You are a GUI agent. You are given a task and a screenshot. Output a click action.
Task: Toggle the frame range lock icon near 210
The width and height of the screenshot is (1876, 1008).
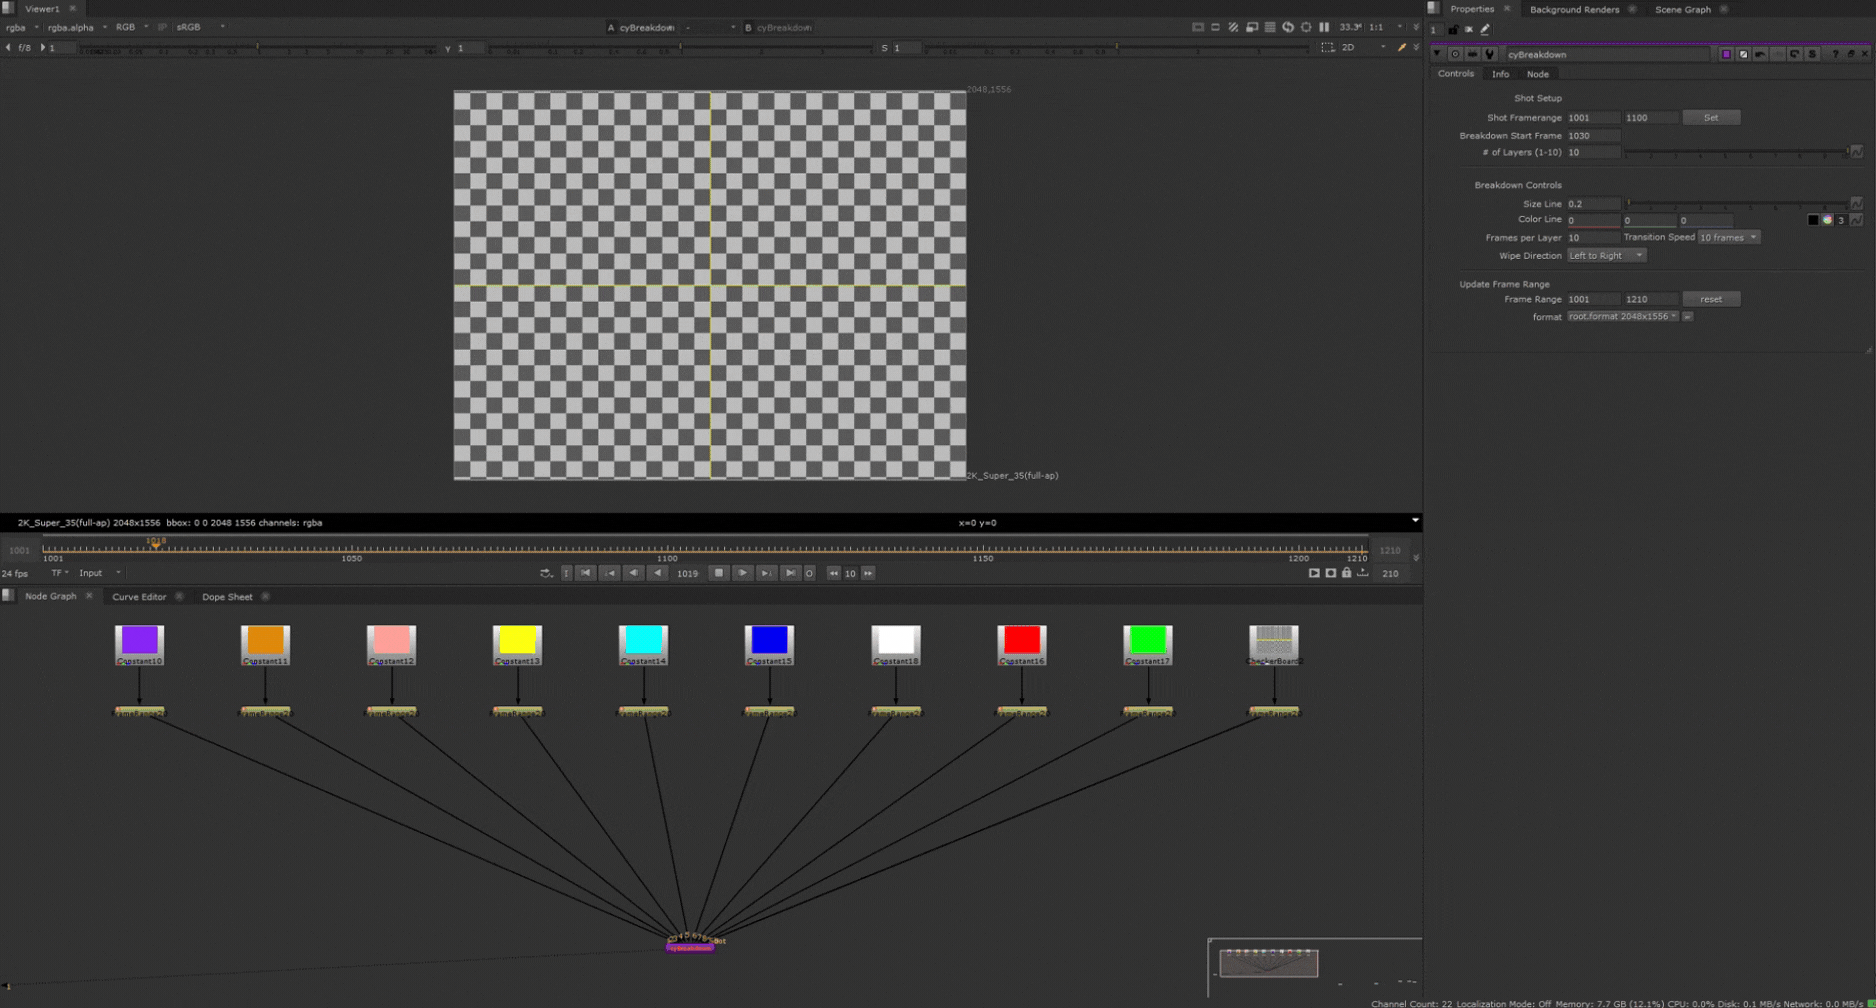pos(1347,573)
